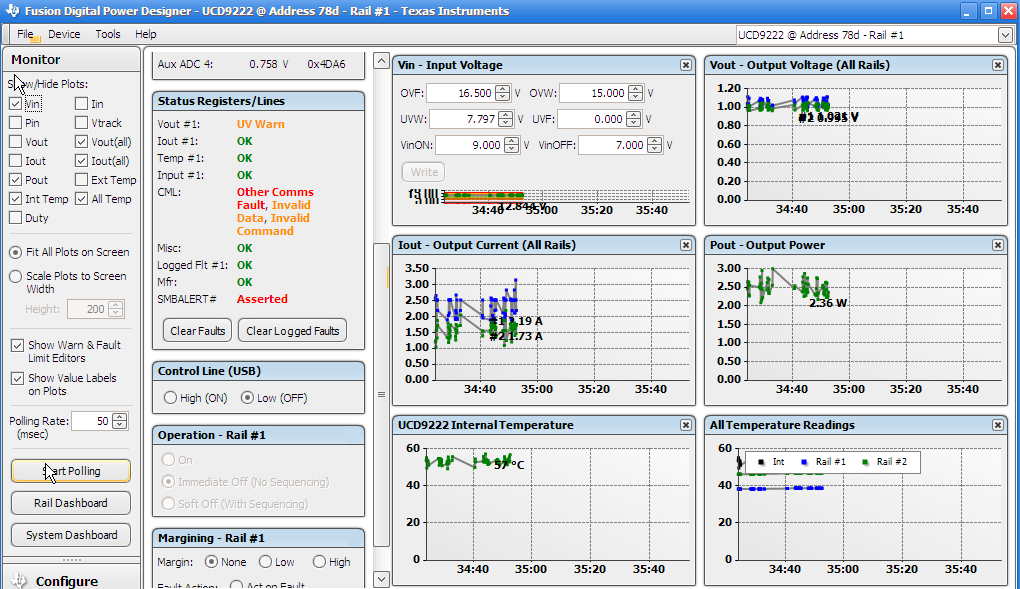The image size is (1020, 589).
Task: Toggle the Vin plot checkbox
Action: 16,103
